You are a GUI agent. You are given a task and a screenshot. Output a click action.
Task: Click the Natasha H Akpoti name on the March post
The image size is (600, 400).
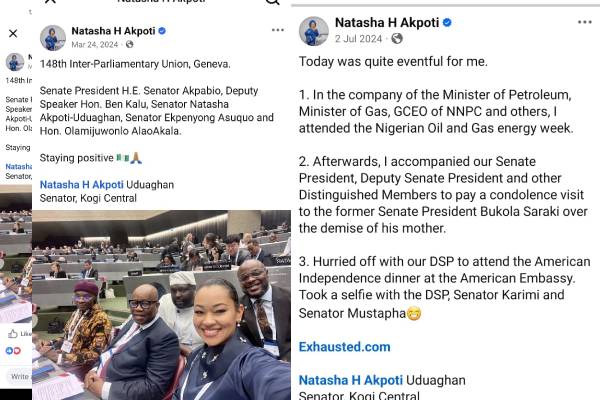pos(112,31)
